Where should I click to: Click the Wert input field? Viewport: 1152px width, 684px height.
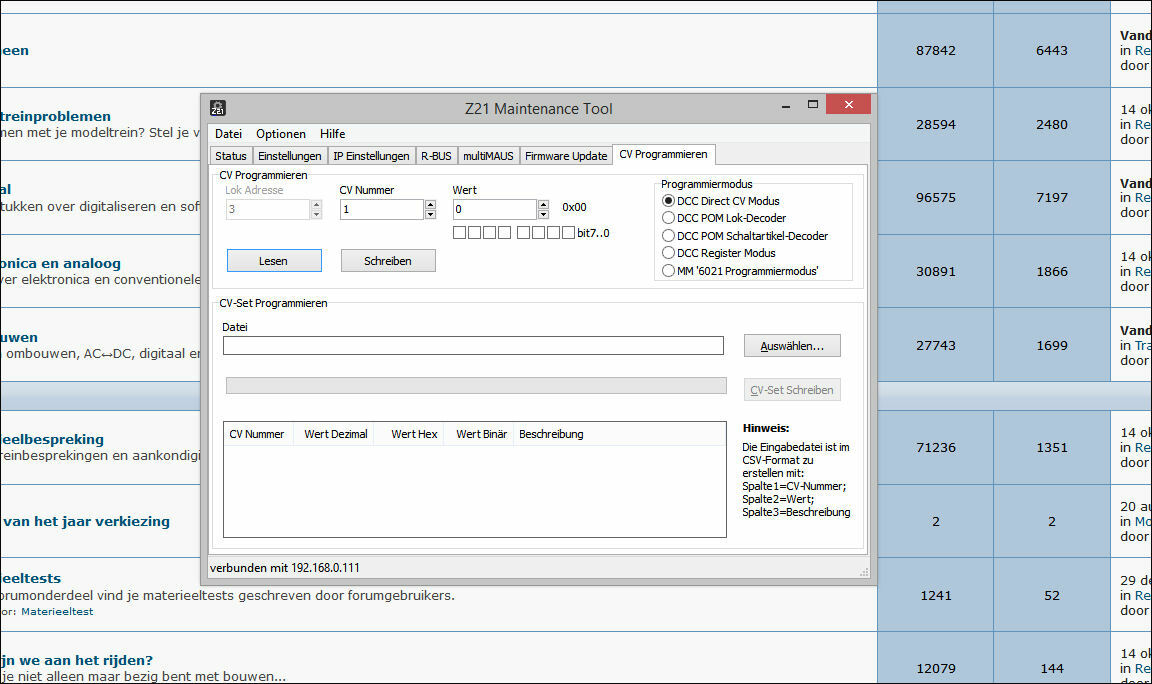tap(495, 209)
